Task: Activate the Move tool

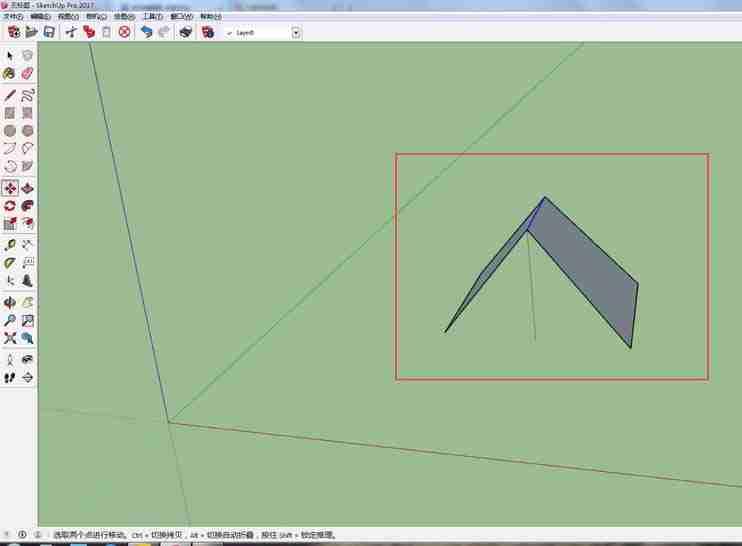Action: (x=10, y=188)
